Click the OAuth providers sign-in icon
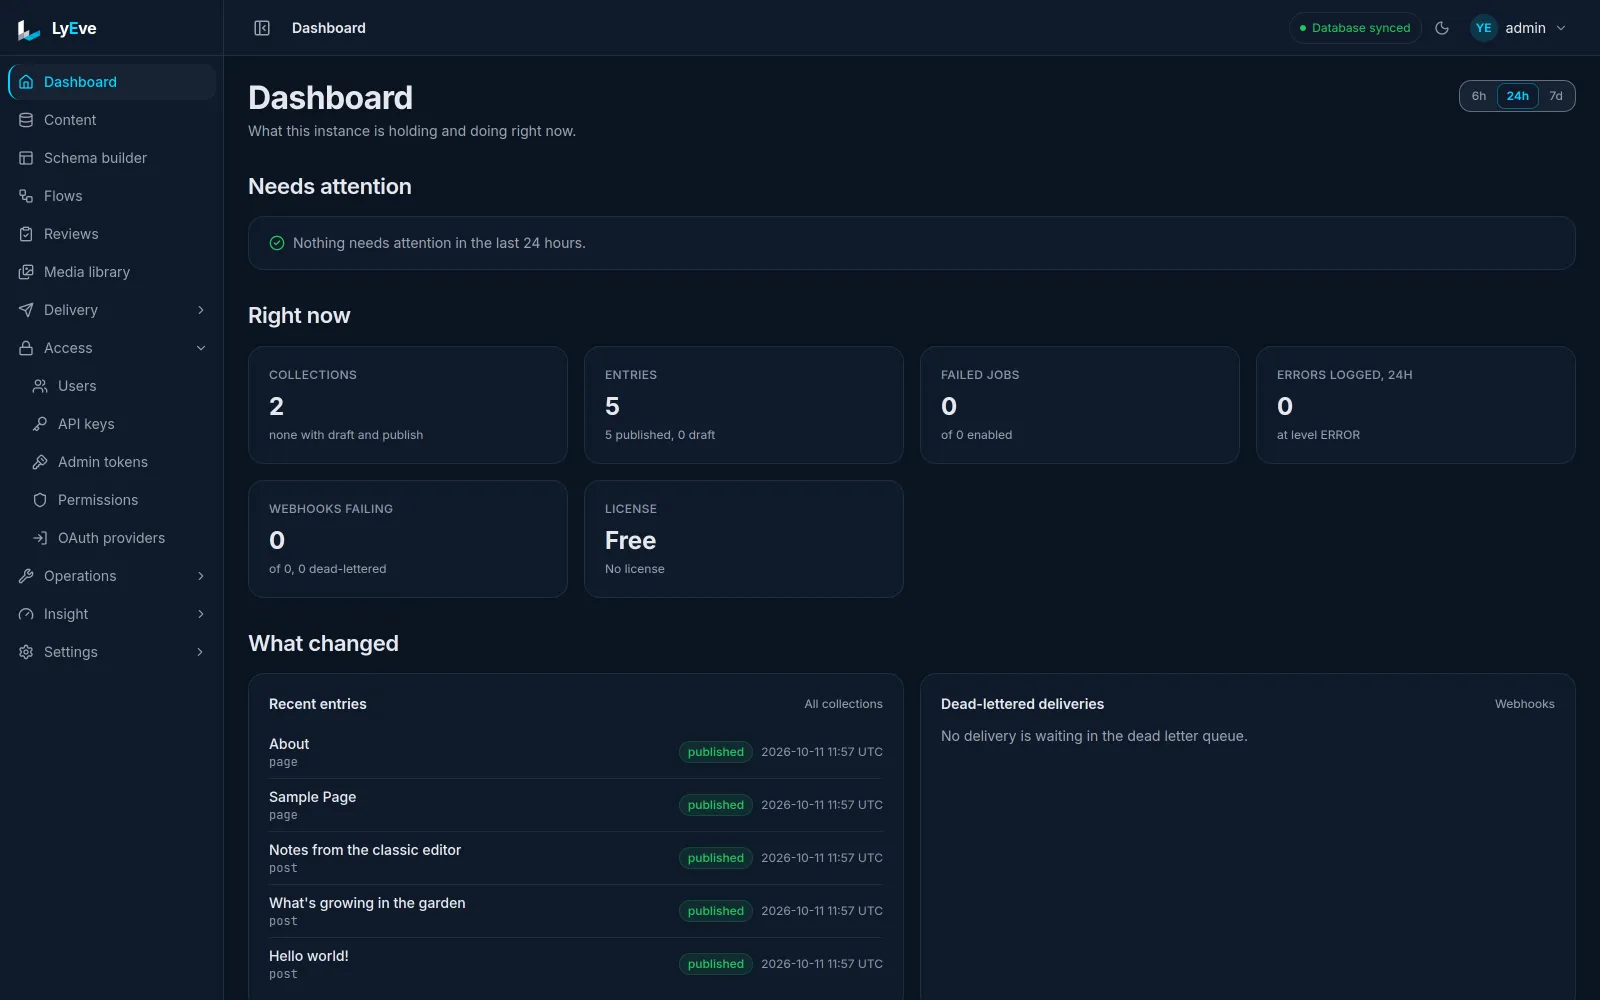1600x1000 pixels. 40,538
